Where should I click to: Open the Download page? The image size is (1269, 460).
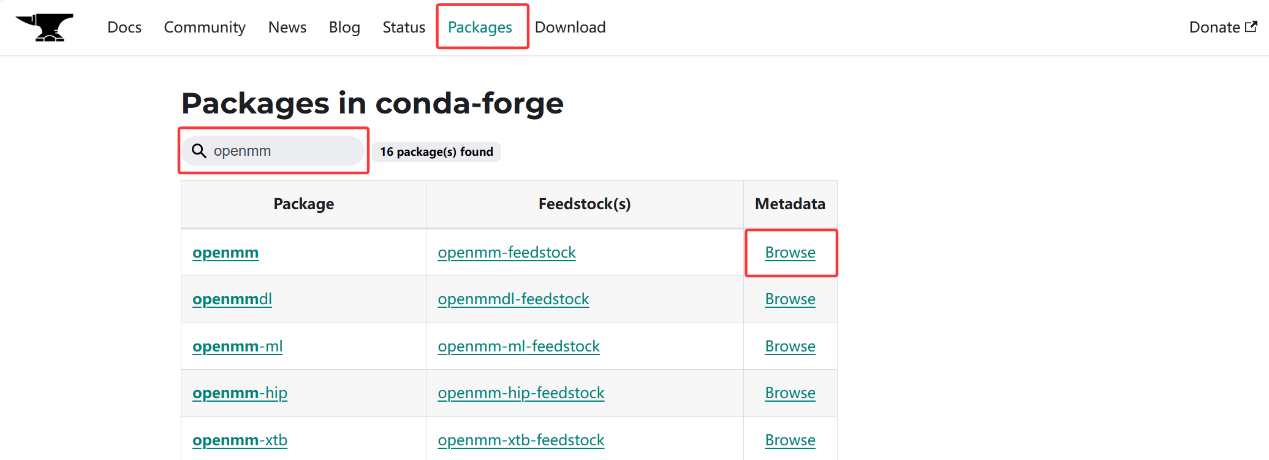pyautogui.click(x=570, y=27)
